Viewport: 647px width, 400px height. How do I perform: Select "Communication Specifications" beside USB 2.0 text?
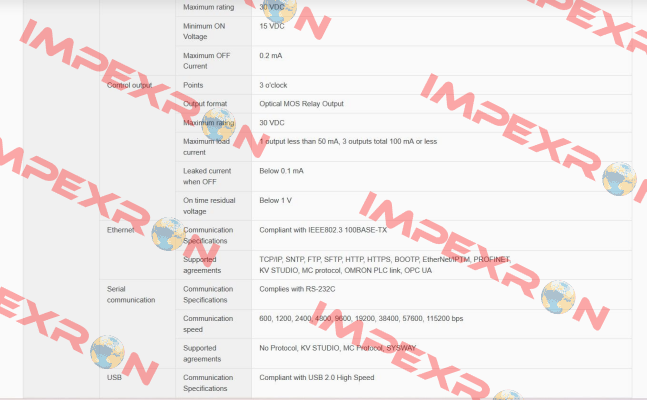208,383
